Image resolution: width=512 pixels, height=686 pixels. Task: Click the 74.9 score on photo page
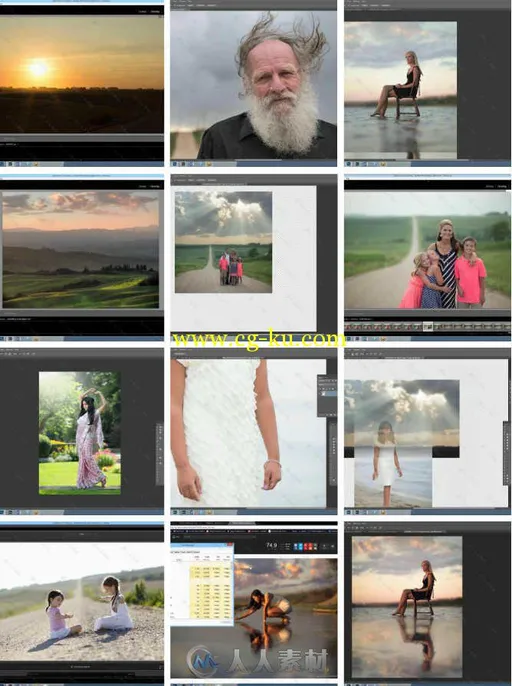pyautogui.click(x=271, y=545)
